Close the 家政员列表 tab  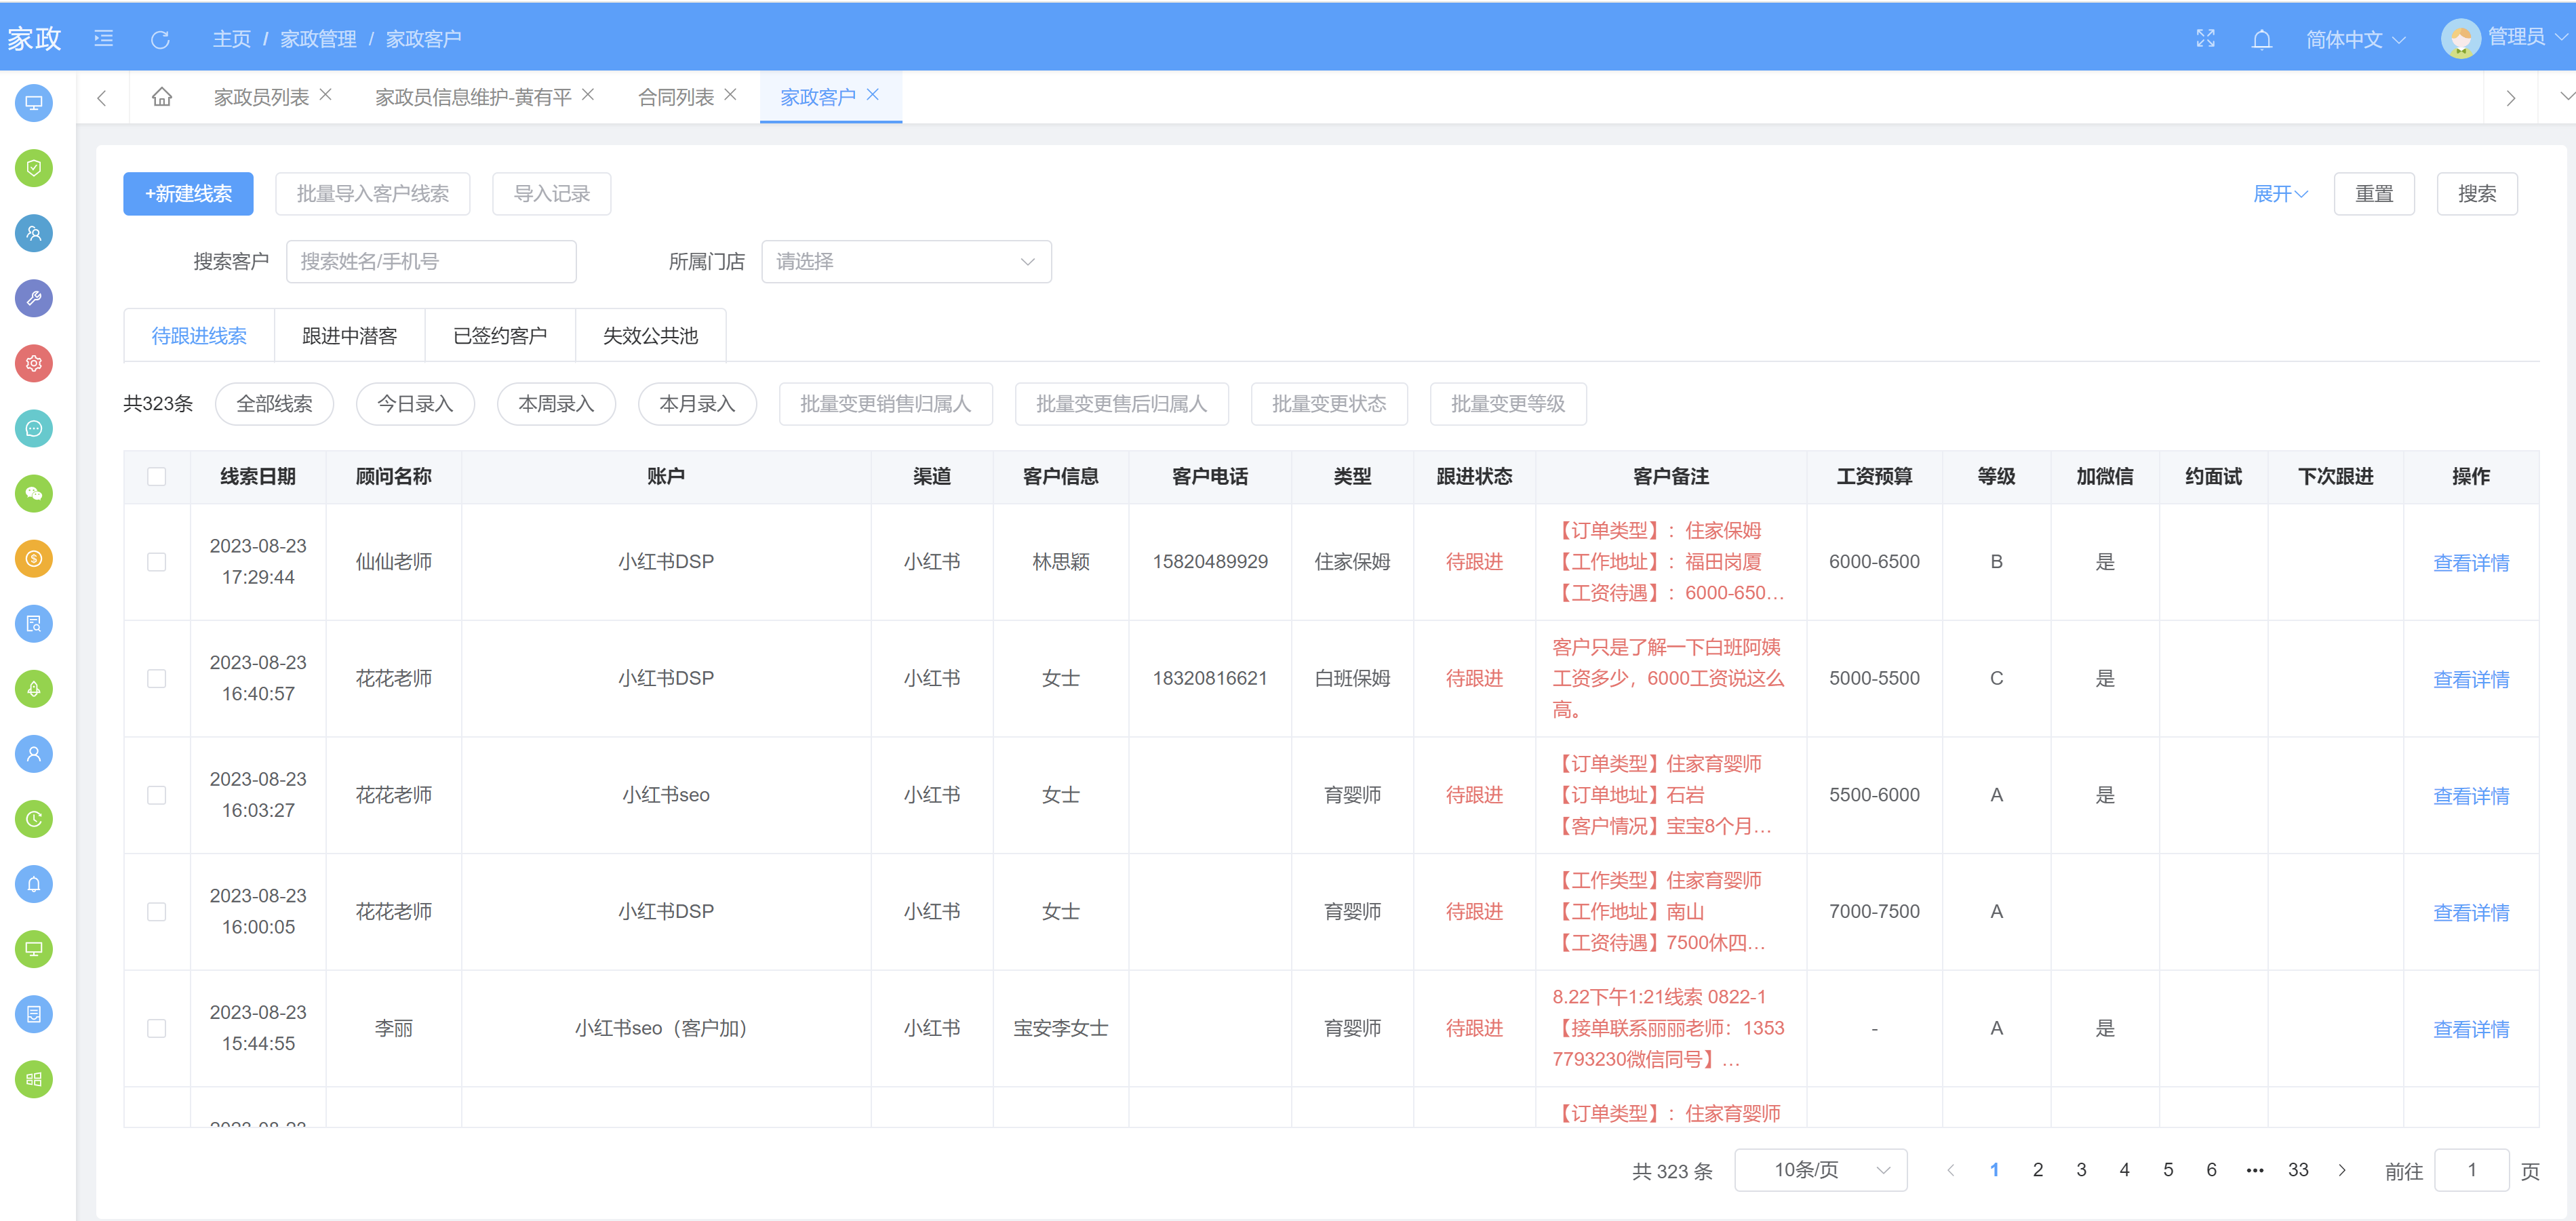(325, 95)
